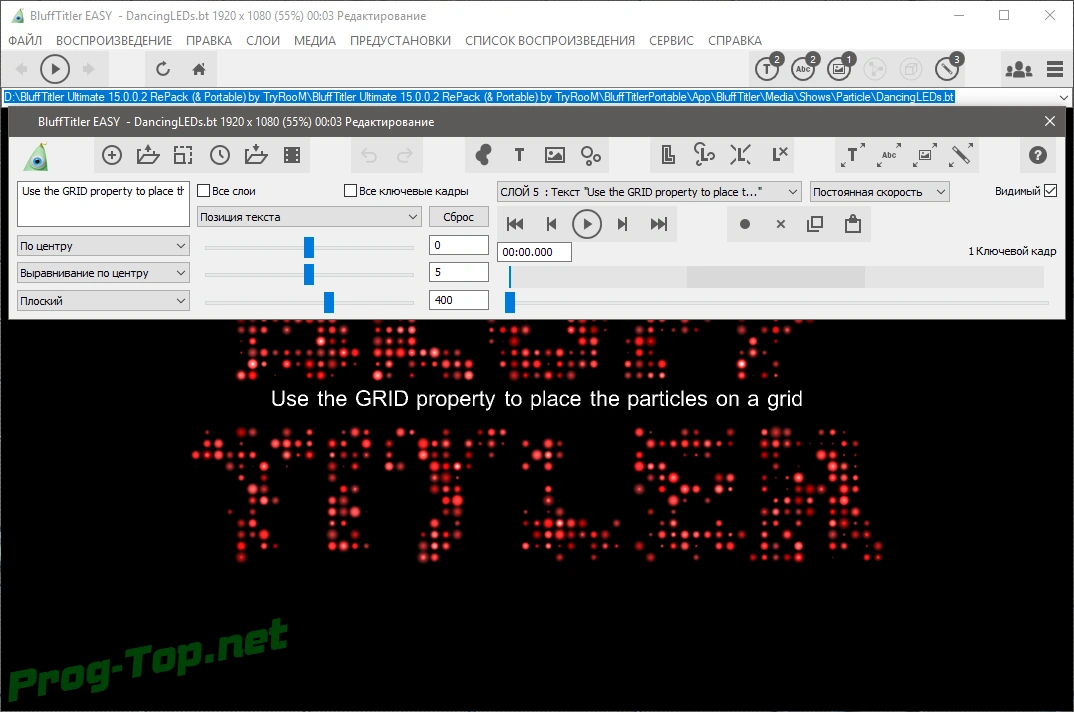Enable the 'Все слои' checkbox
The image size is (1074, 712).
[203, 191]
